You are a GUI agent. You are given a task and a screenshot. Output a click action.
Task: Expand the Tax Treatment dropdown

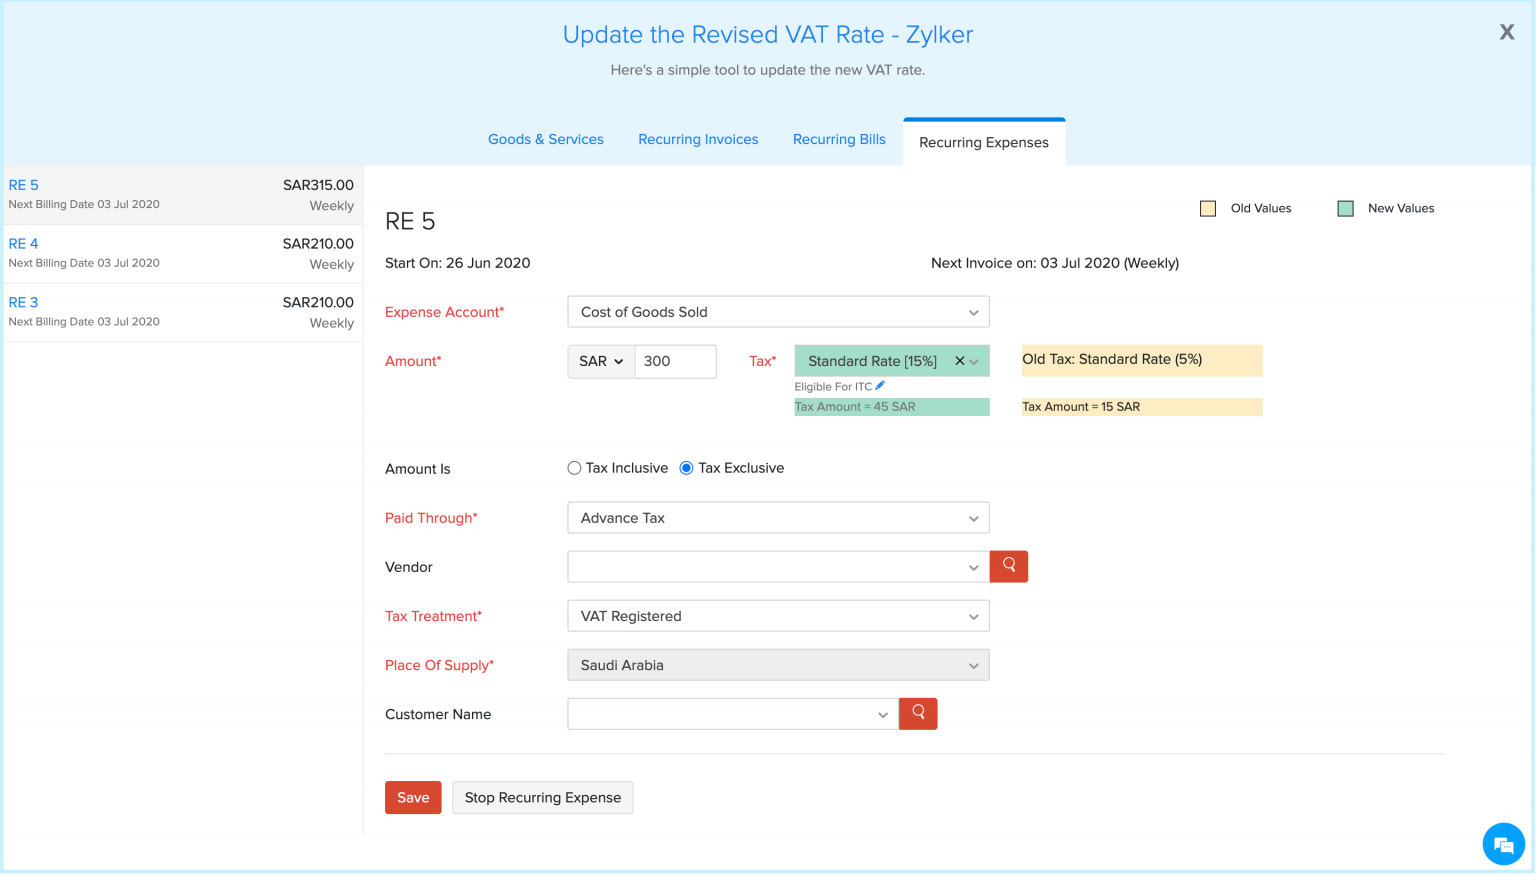click(x=777, y=616)
